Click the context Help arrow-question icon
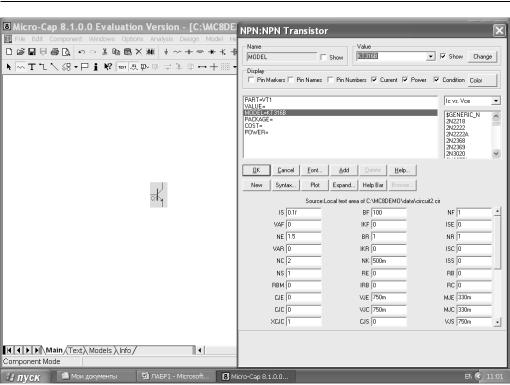510x385 pixels. pyautogui.click(x=107, y=67)
